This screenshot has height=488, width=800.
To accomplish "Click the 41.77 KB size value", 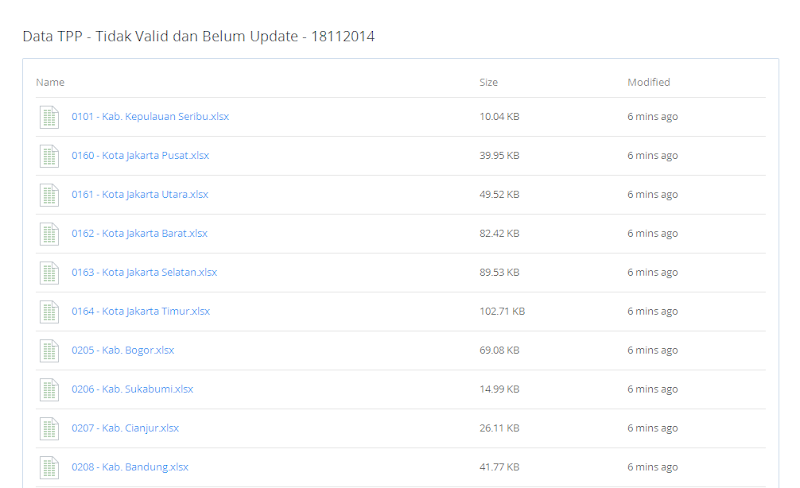I will pyautogui.click(x=499, y=467).
